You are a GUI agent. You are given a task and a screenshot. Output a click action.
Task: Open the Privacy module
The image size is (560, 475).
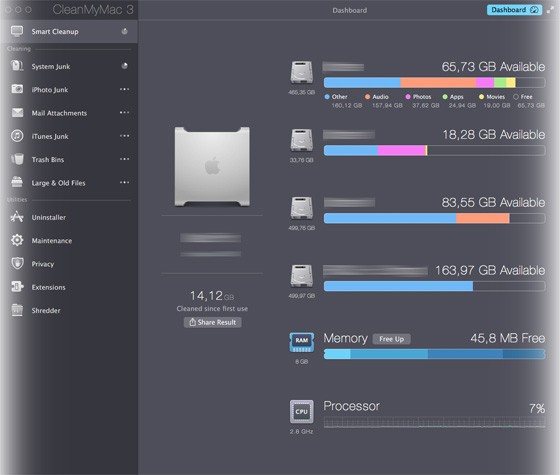(69, 264)
